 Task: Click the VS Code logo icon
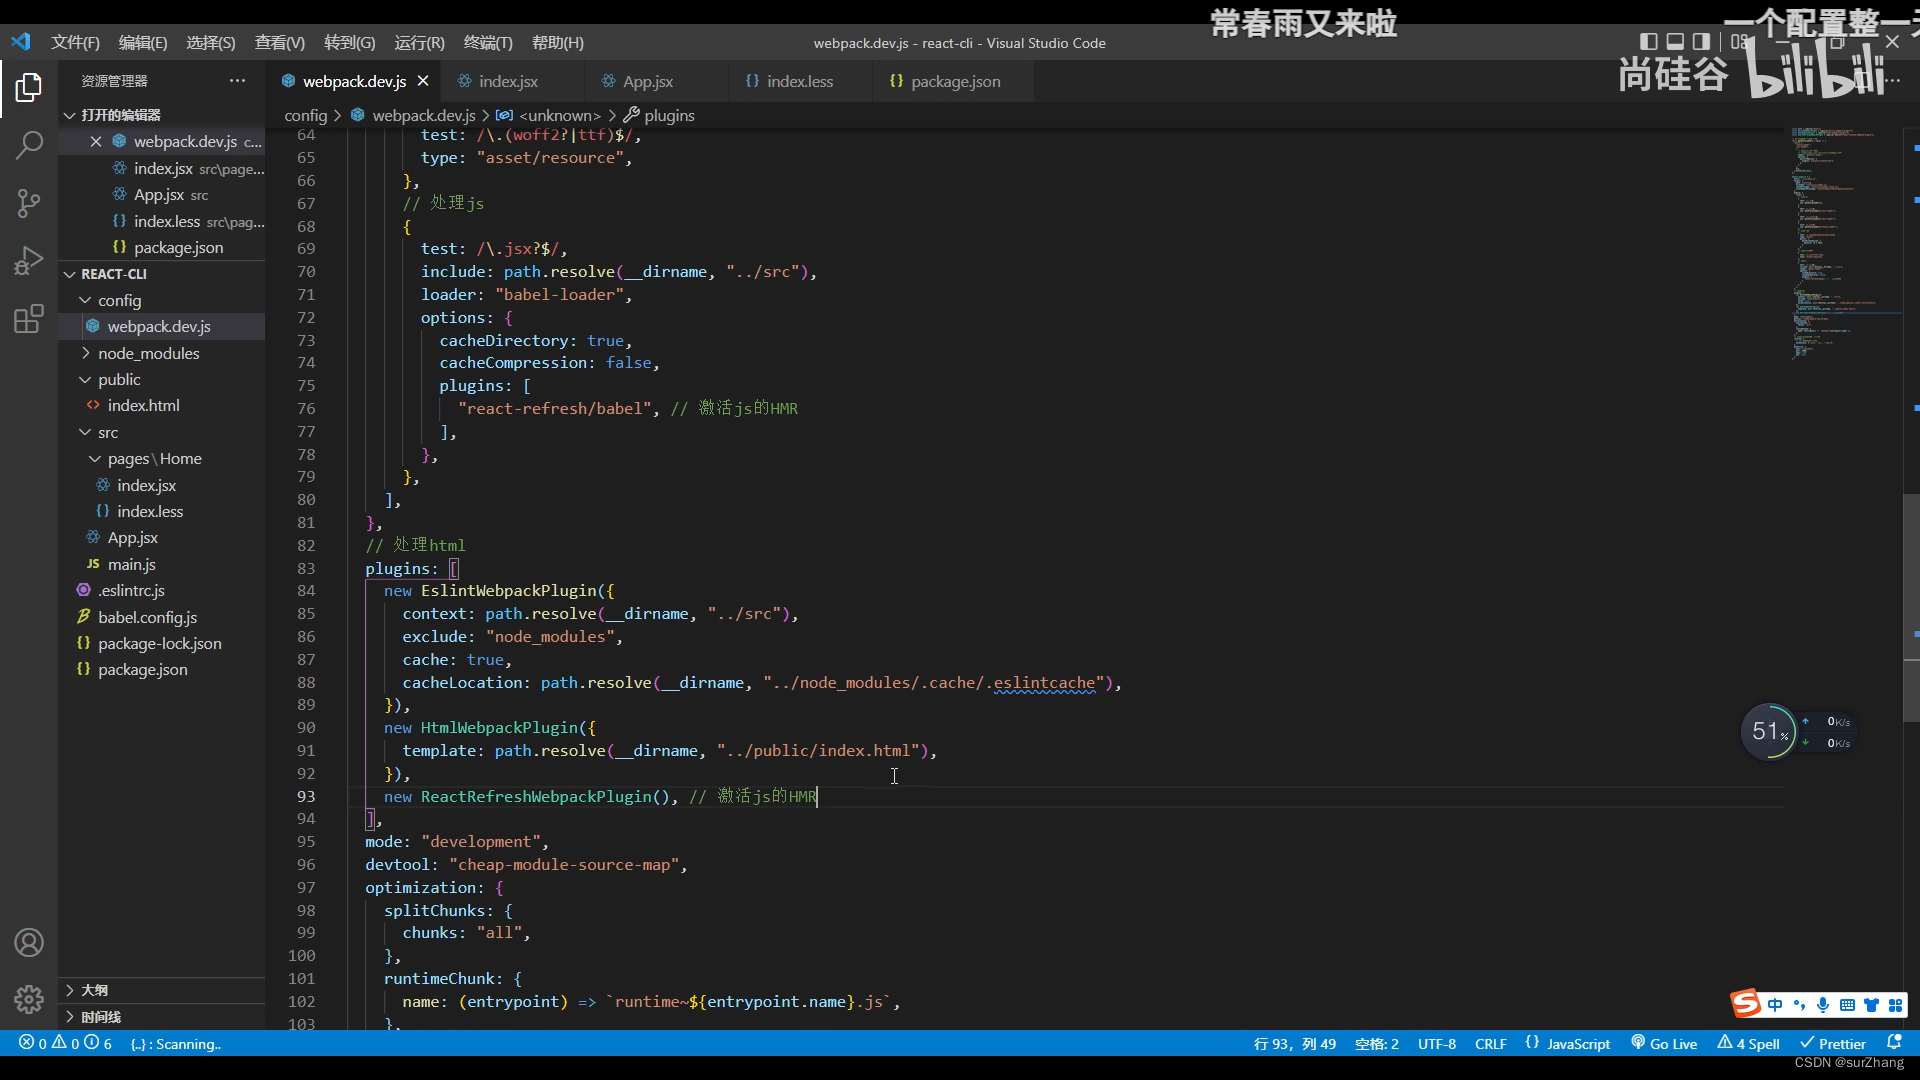(x=21, y=42)
